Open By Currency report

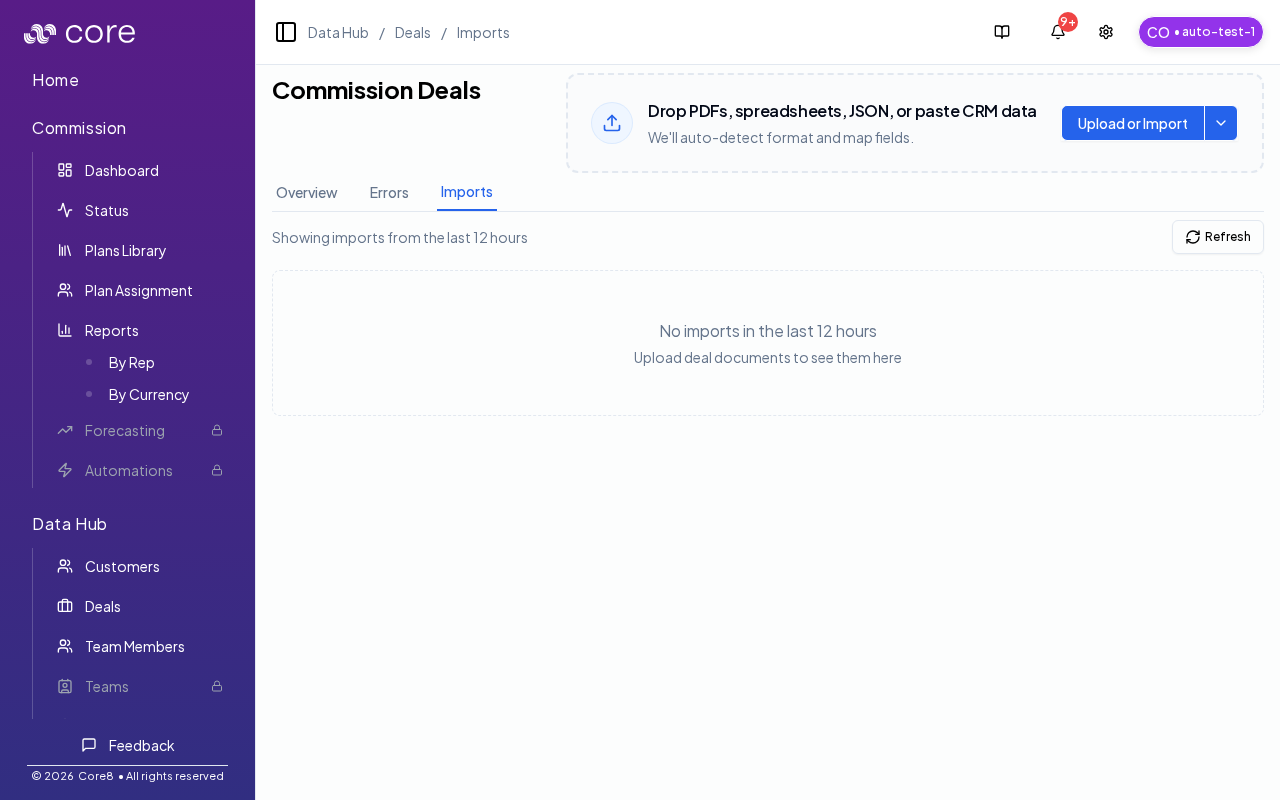click(x=148, y=394)
